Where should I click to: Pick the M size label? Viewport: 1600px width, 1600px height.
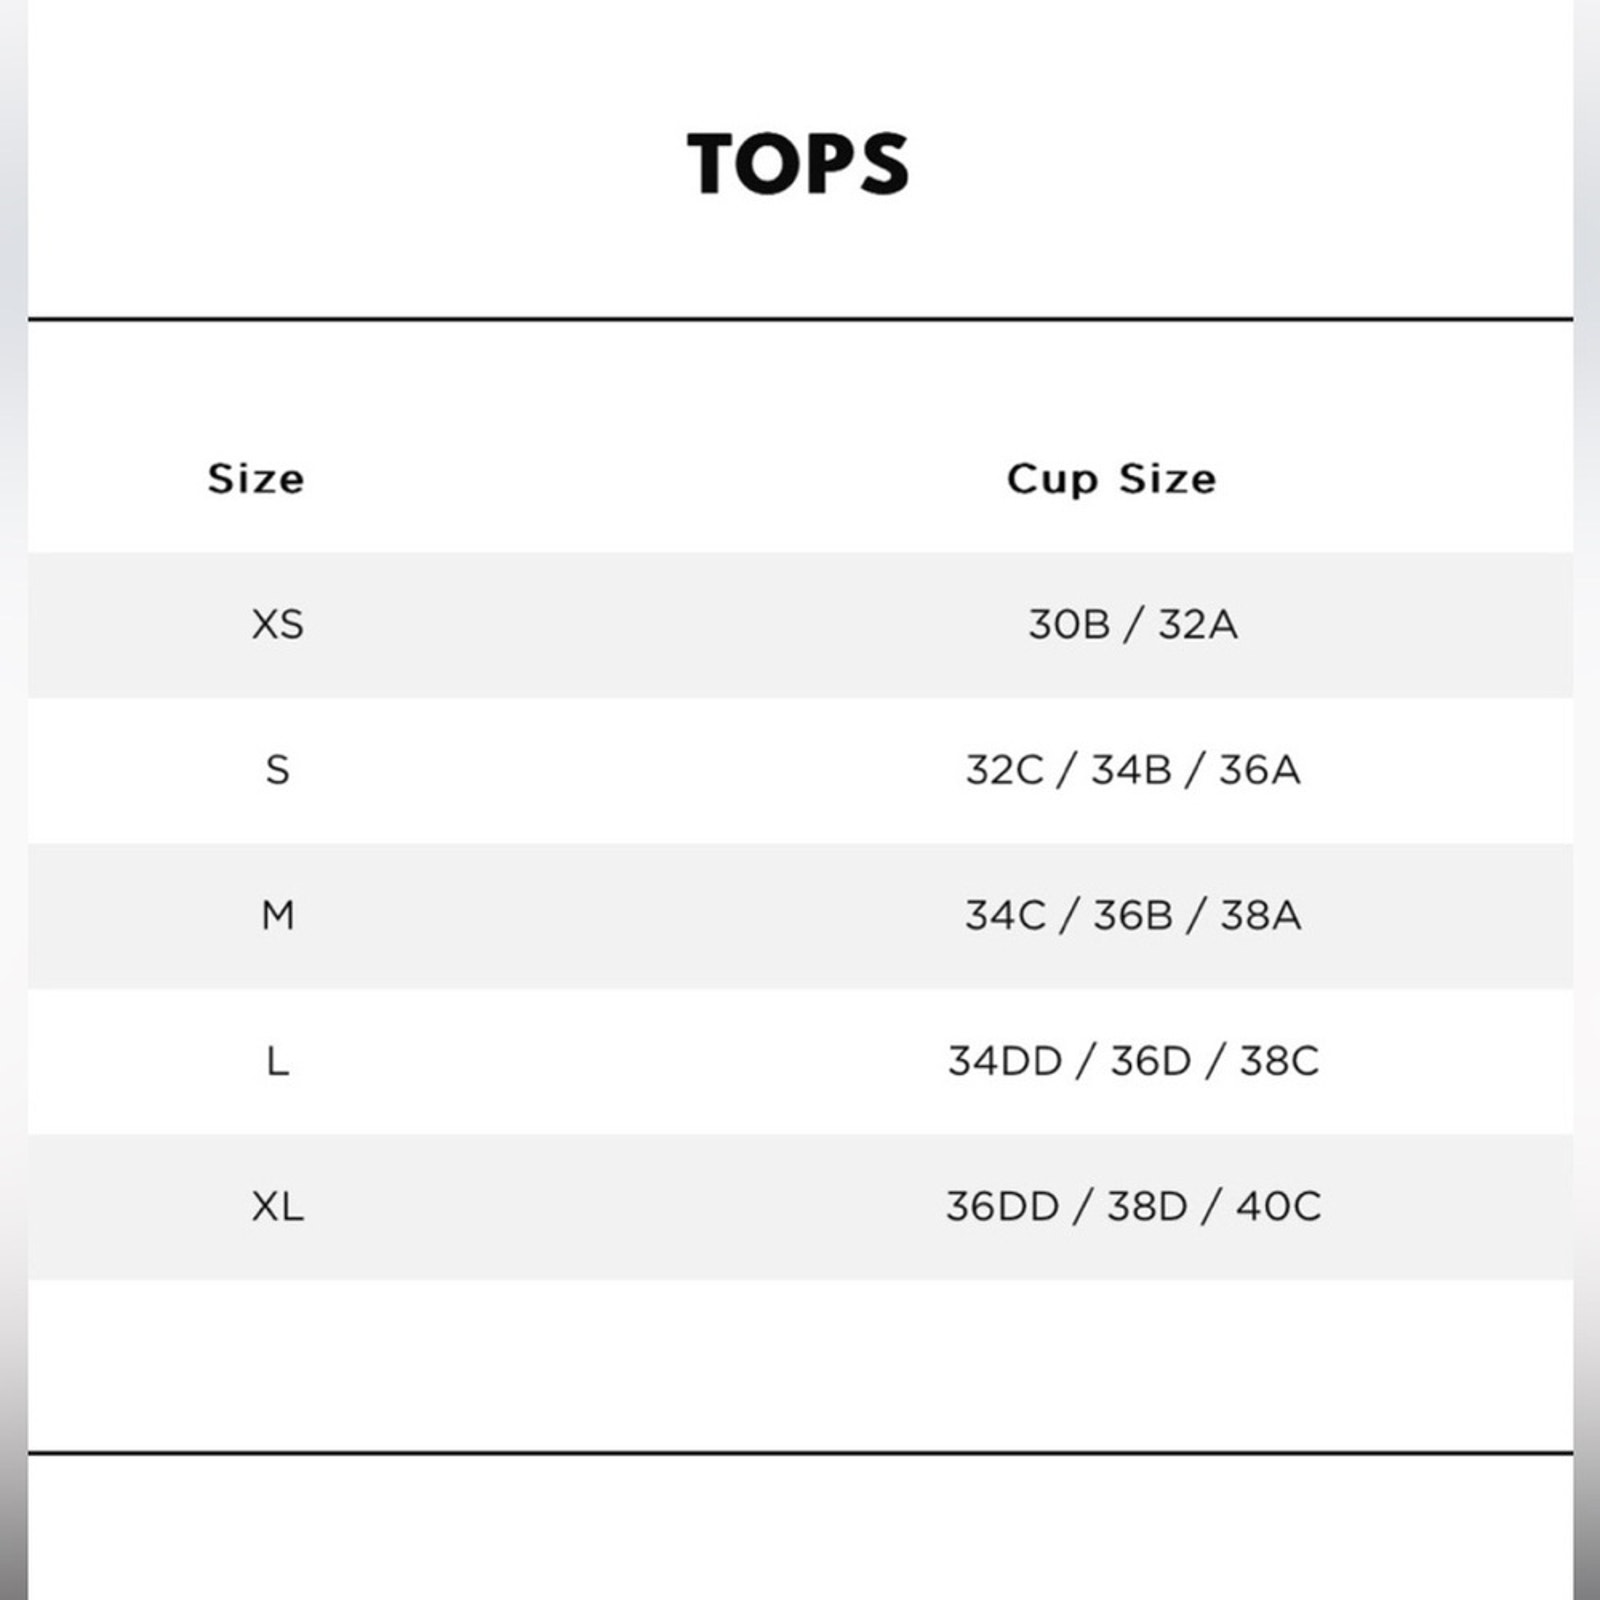pyautogui.click(x=277, y=915)
